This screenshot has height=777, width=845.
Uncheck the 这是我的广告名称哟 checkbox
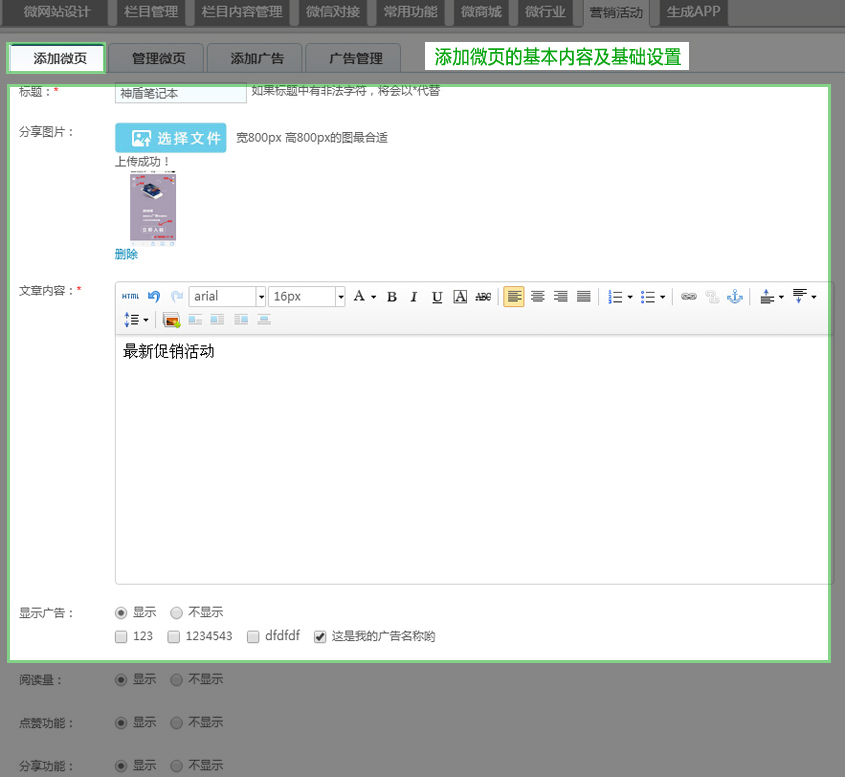click(x=320, y=637)
